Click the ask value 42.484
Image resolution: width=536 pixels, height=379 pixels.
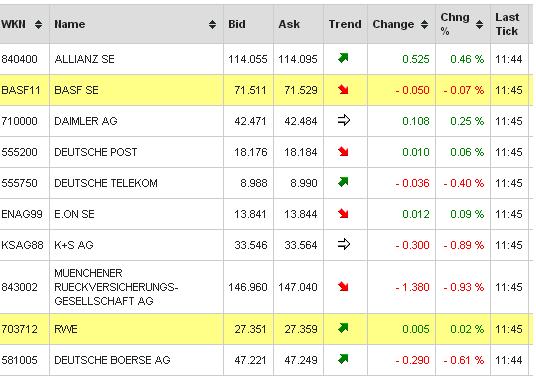(301, 121)
